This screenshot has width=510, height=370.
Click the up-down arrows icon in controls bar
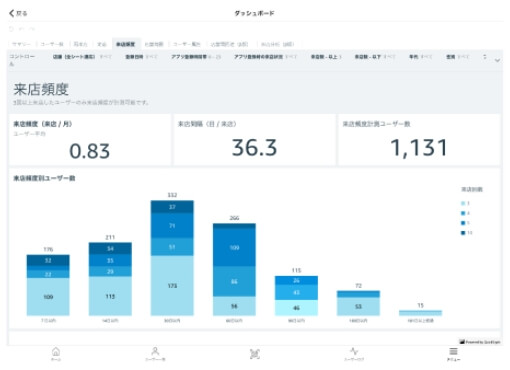485,57
